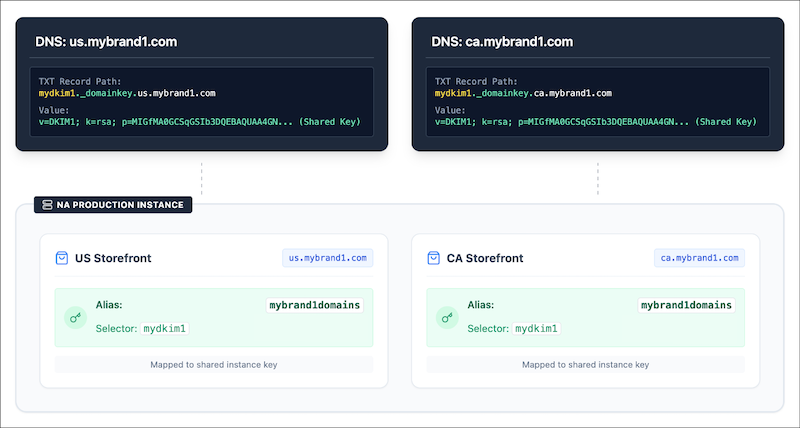Click 'TXT Record Path:' in us.mybrand1.com card

(80, 82)
